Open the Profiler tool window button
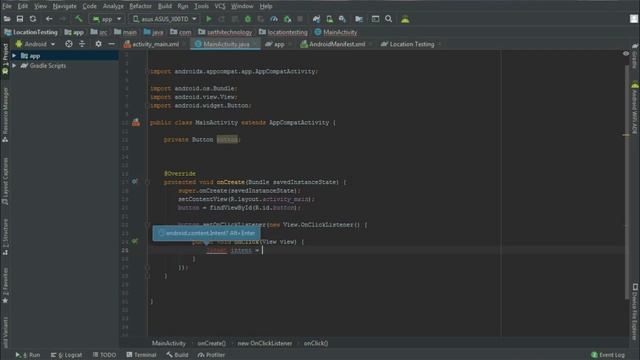640x360 pixels. click(x=211, y=355)
